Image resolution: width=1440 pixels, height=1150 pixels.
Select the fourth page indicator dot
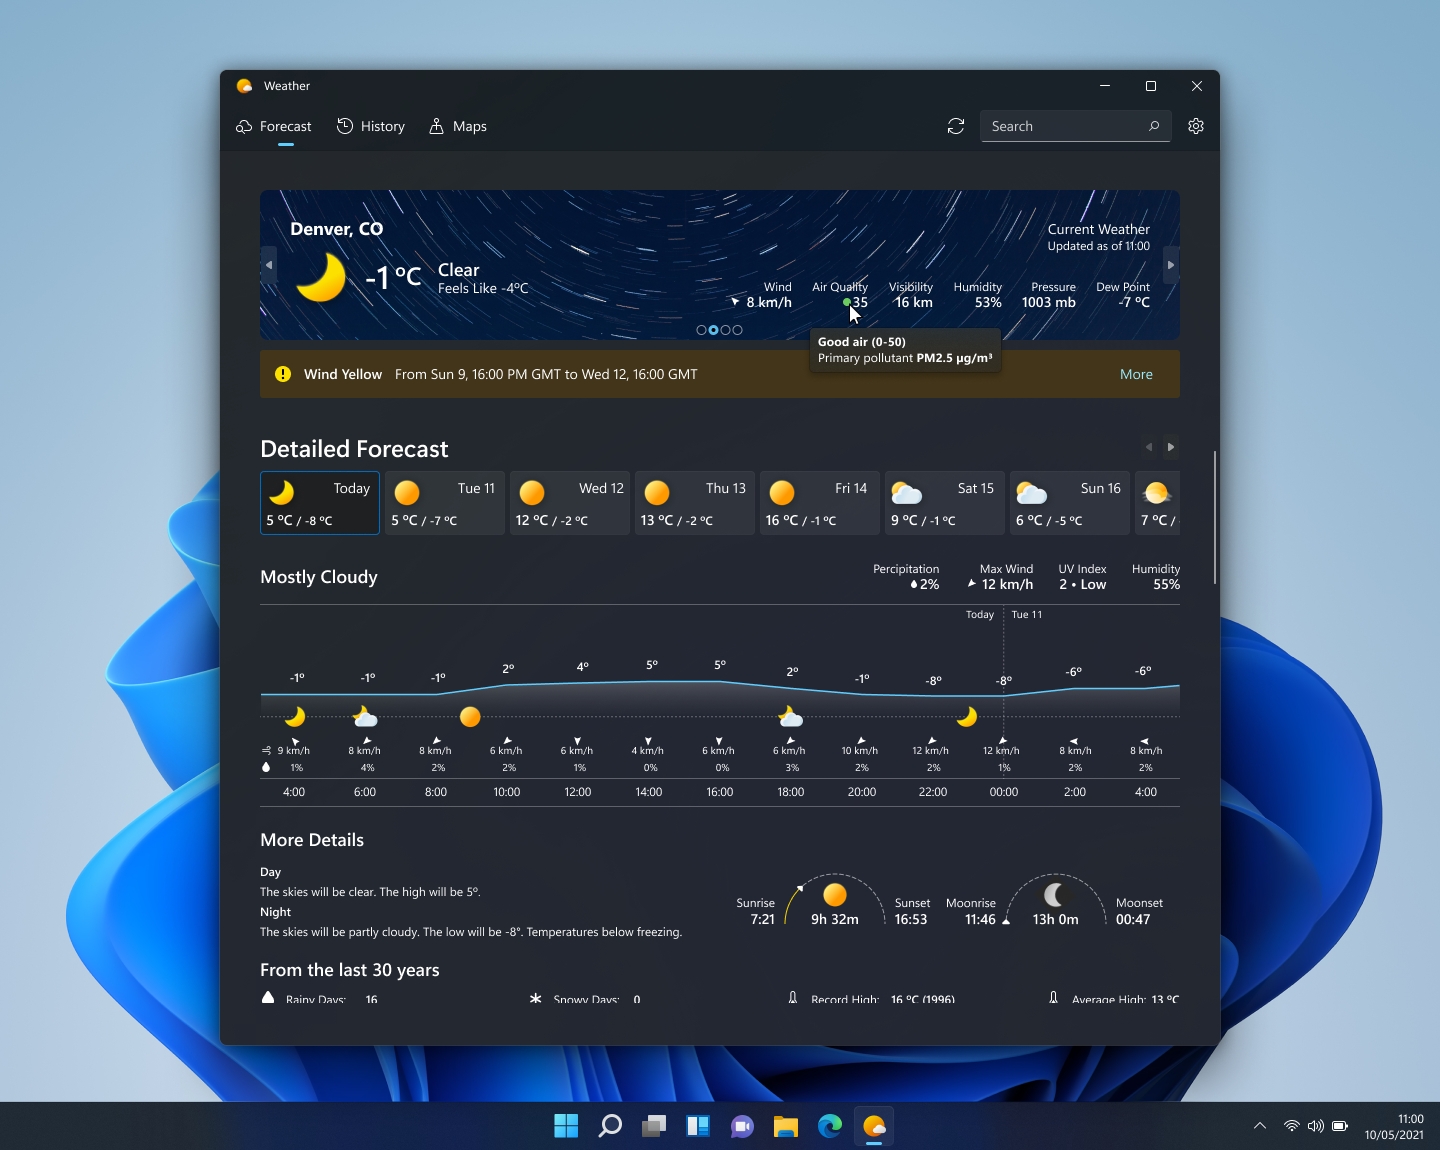pos(738,330)
